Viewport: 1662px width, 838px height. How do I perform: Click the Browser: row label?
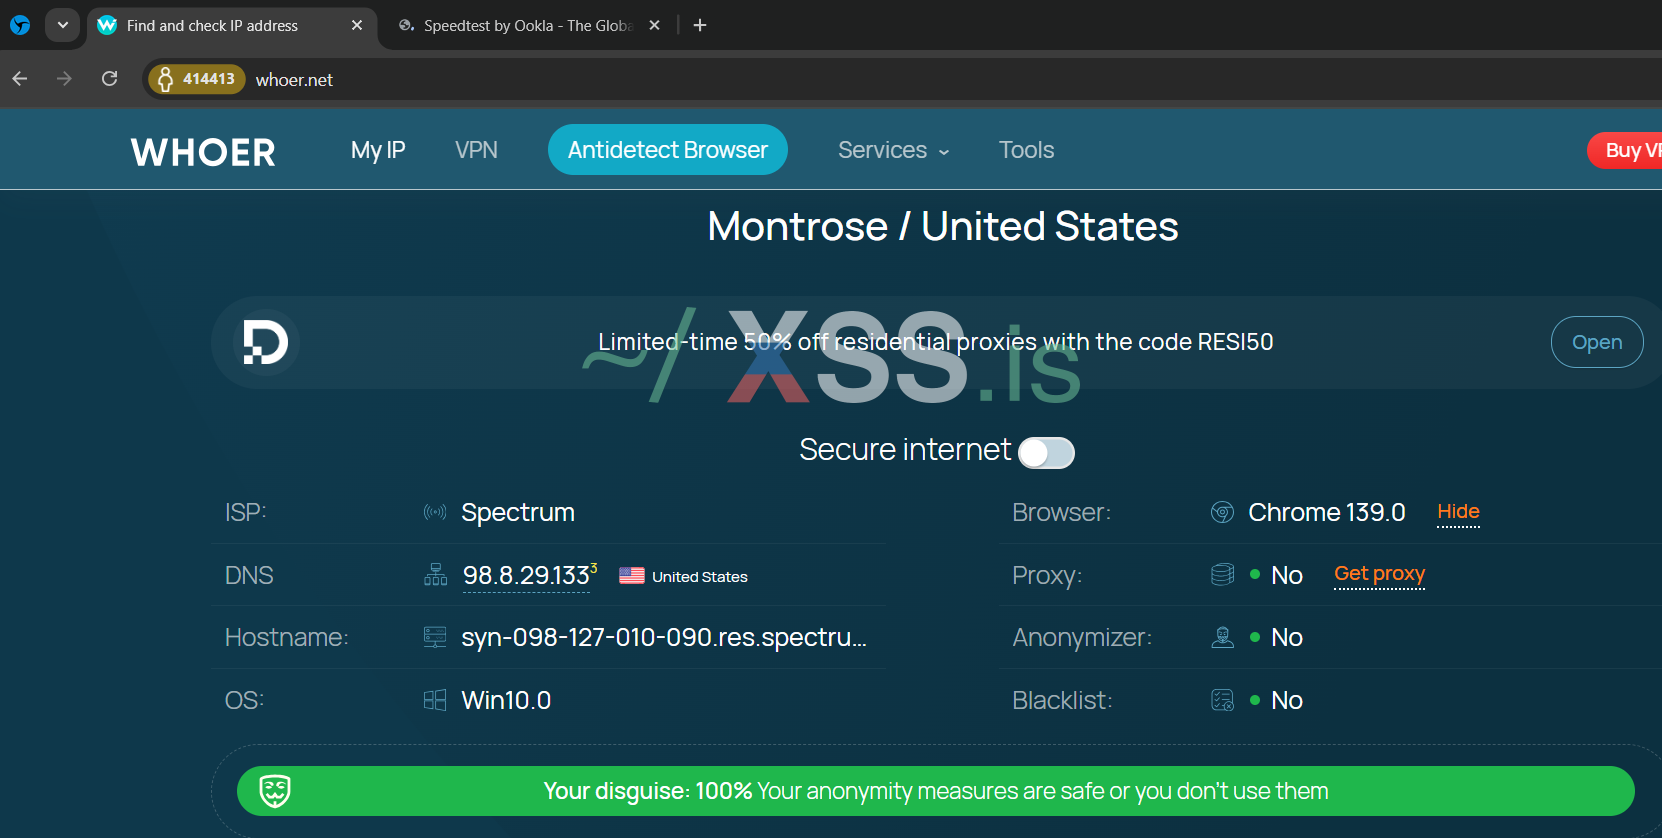point(1062,513)
